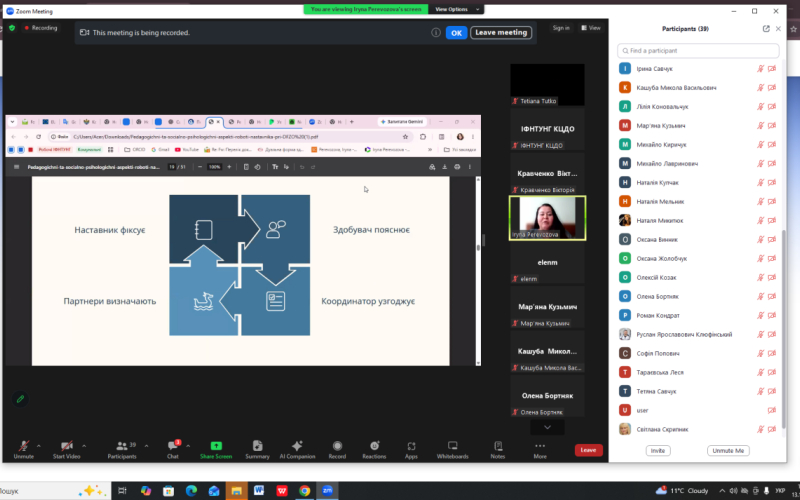Open video options caret beside Start Video
The image size is (800, 500).
tap(84, 446)
